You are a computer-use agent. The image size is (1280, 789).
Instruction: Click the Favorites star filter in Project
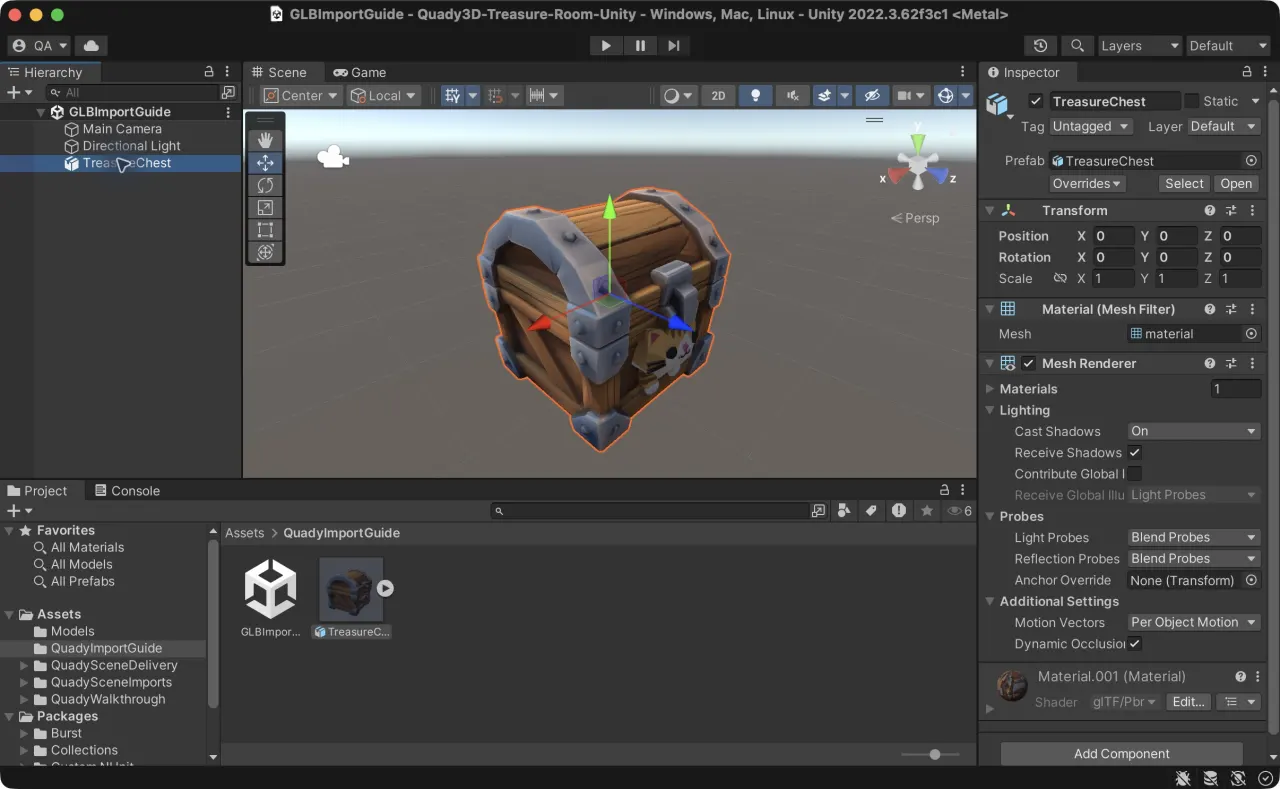(927, 511)
